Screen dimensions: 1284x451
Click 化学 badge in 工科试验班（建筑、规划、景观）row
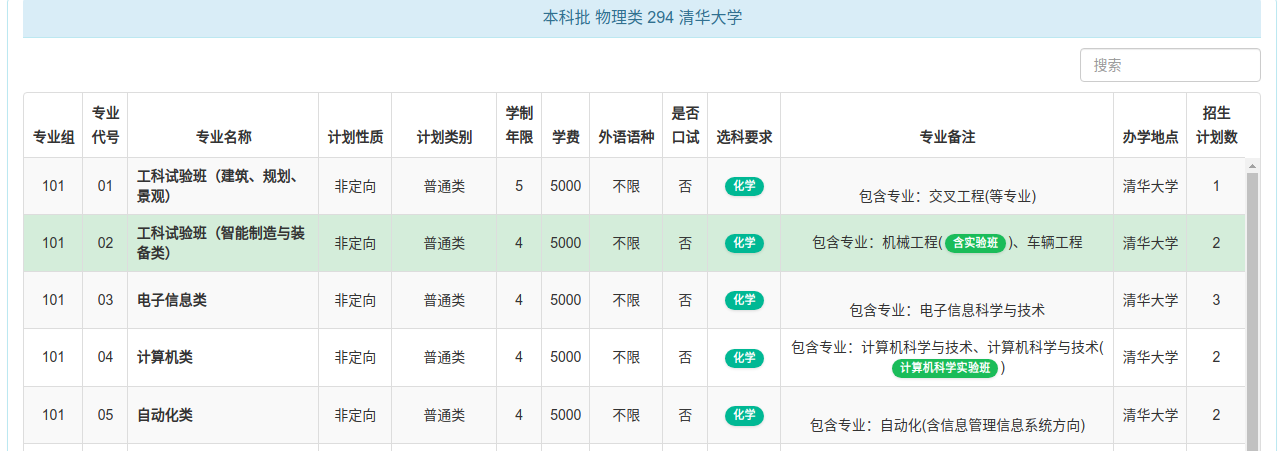[744, 186]
